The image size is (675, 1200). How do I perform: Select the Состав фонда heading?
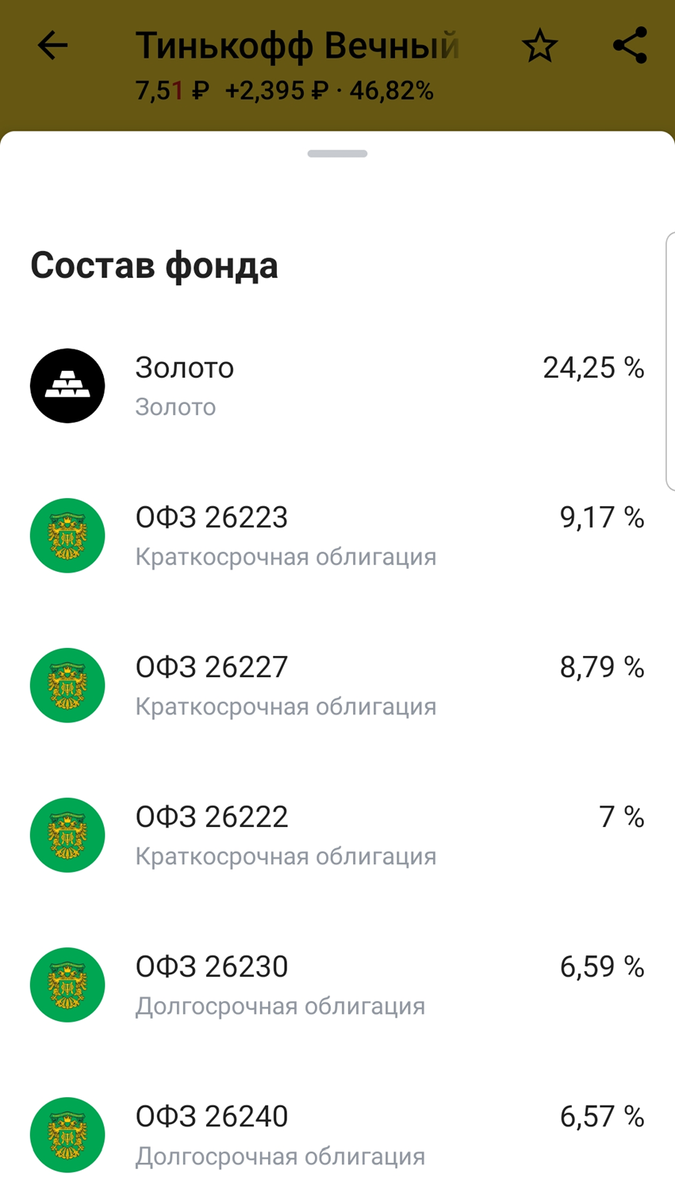[x=155, y=266]
